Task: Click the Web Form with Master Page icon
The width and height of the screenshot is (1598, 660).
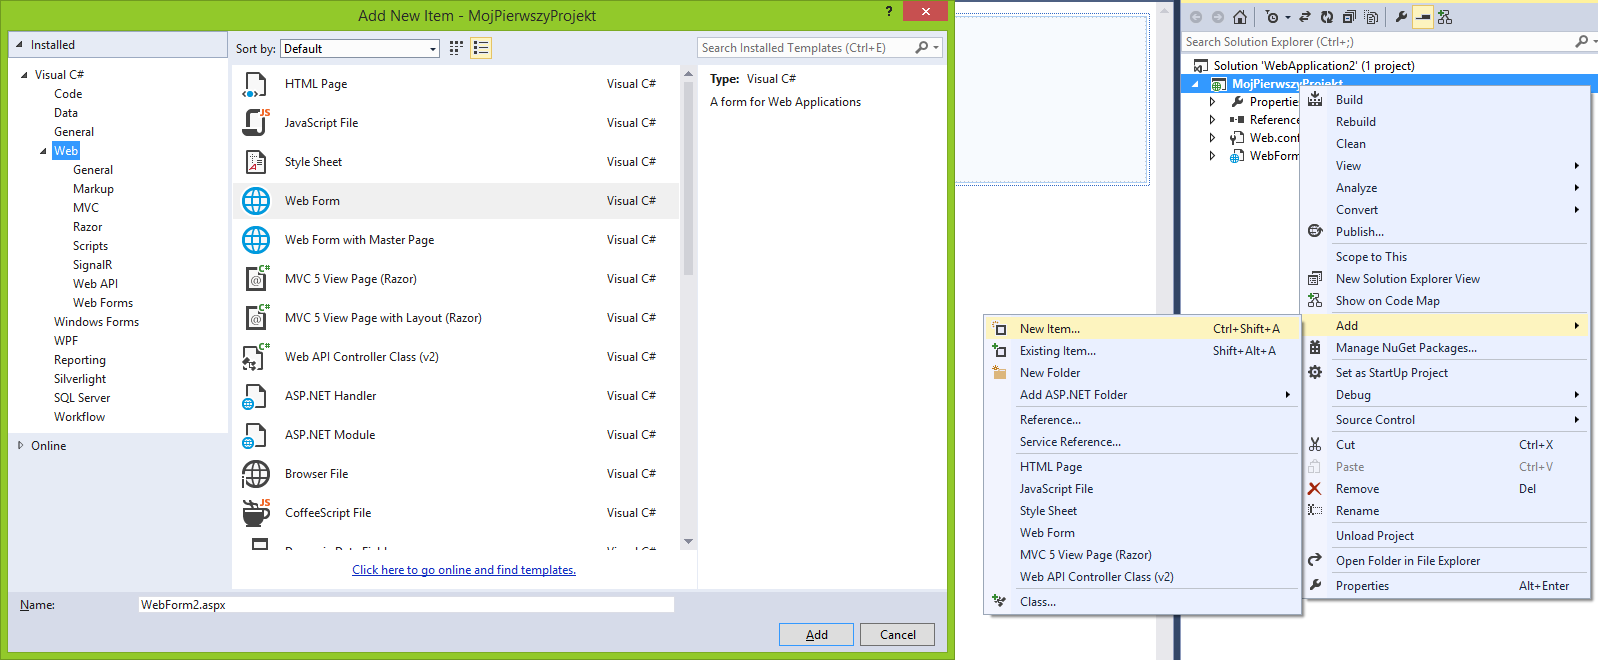Action: (256, 240)
